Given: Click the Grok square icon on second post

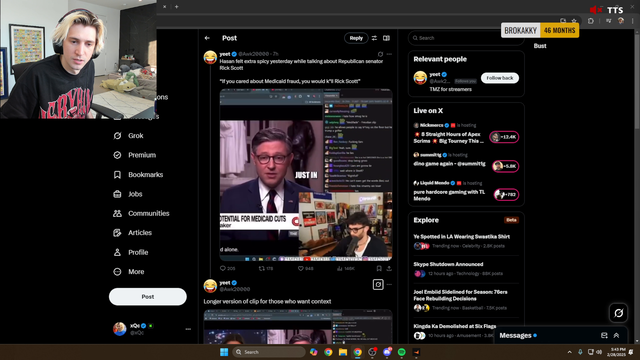Looking at the screenshot, I should point(378,284).
